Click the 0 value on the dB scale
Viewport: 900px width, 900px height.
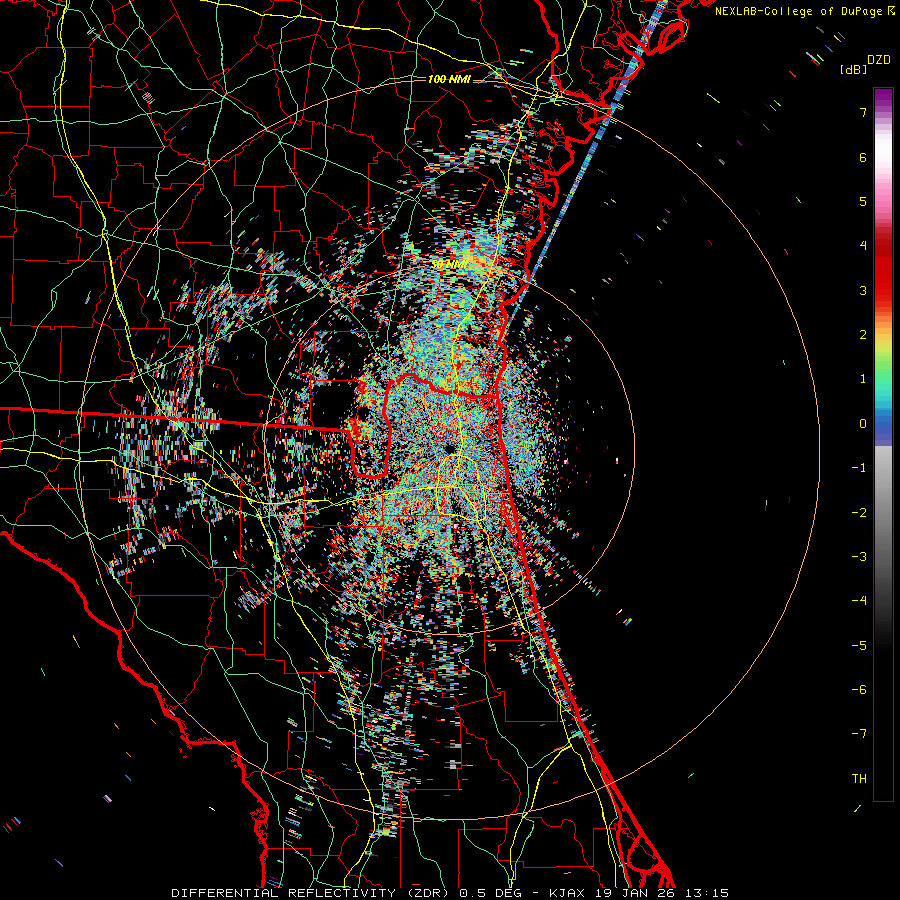click(x=863, y=424)
